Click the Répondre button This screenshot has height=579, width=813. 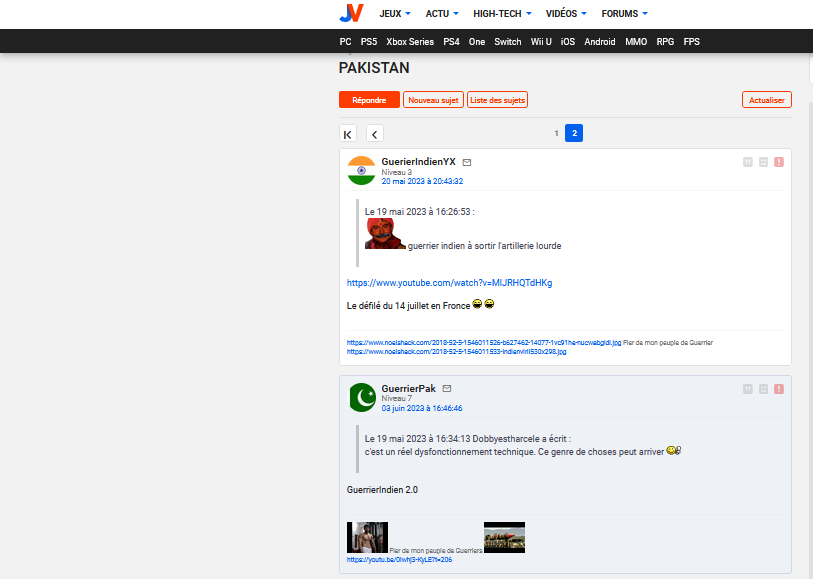[369, 100]
